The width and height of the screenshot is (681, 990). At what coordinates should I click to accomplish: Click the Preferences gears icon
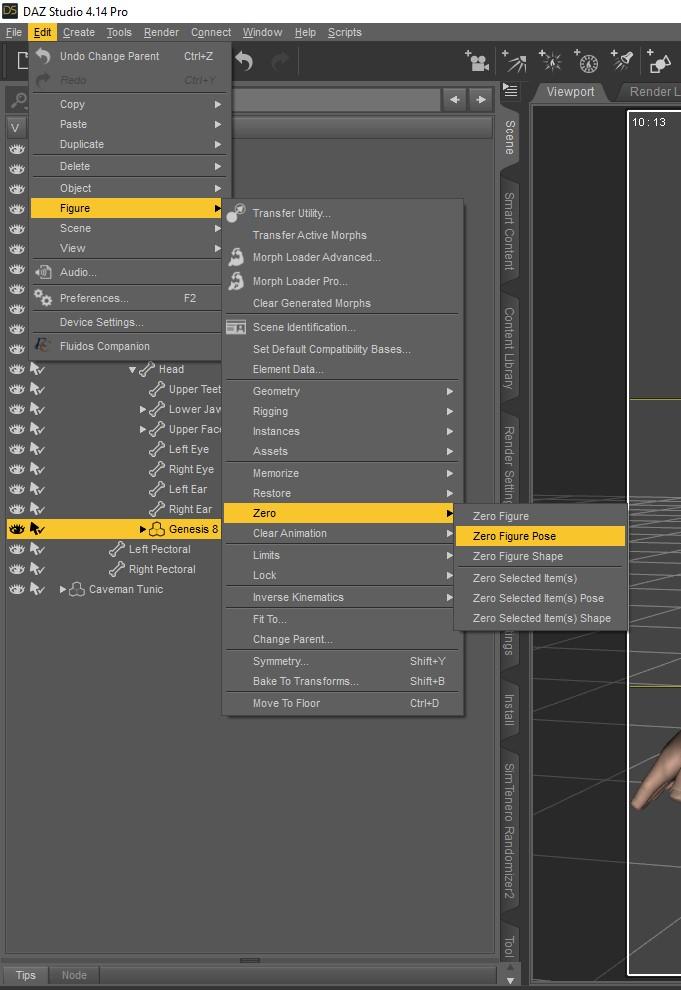(x=43, y=297)
